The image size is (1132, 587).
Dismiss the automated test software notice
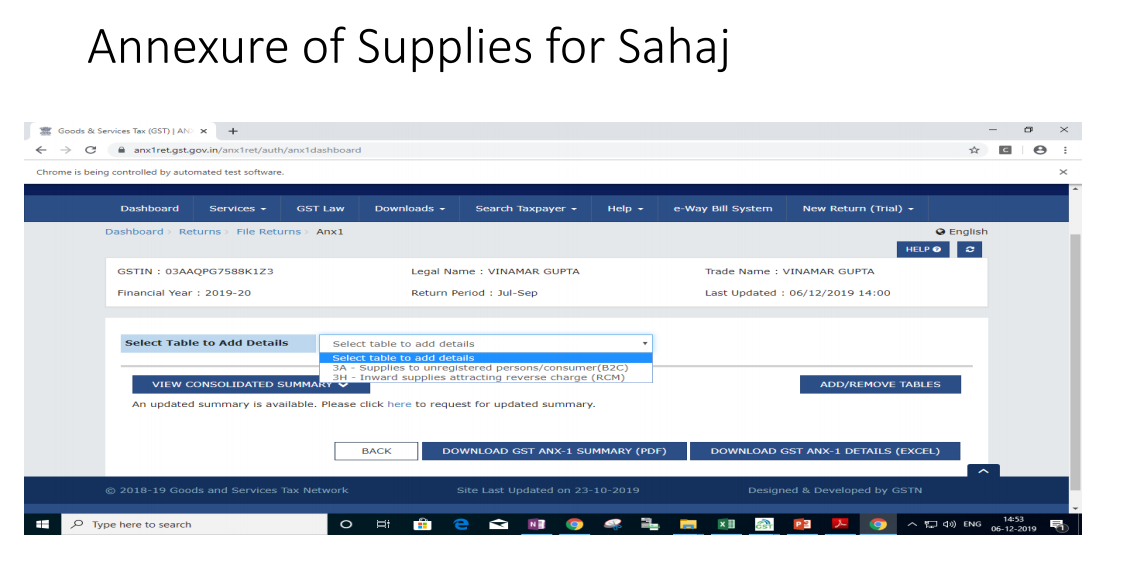tap(1063, 172)
